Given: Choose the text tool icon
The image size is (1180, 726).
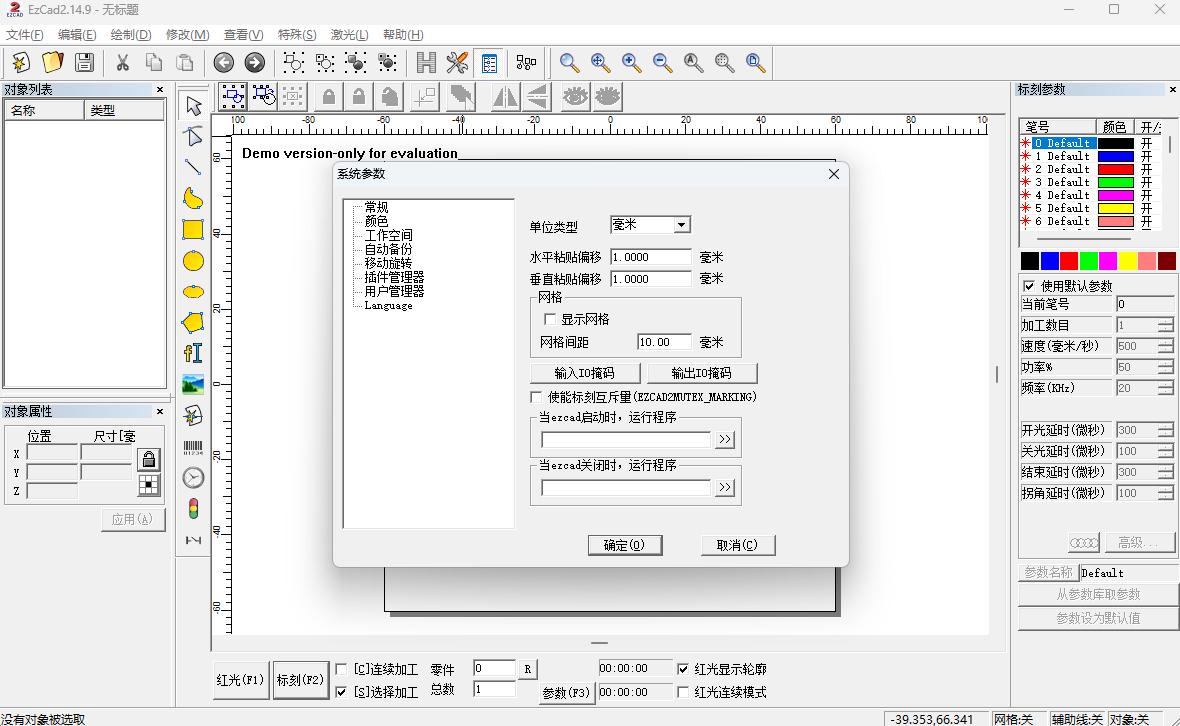Looking at the screenshot, I should 193,353.
